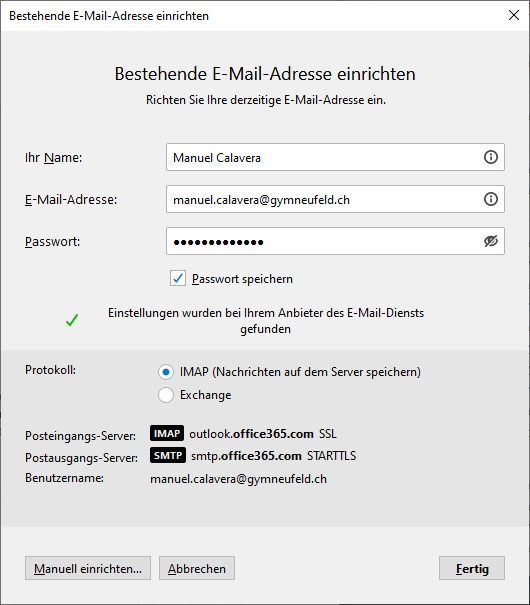This screenshot has width=530, height=605.
Task: Click the Benutzername value manuel.calavera@gymneufeld.ch
Action: [x=238, y=479]
